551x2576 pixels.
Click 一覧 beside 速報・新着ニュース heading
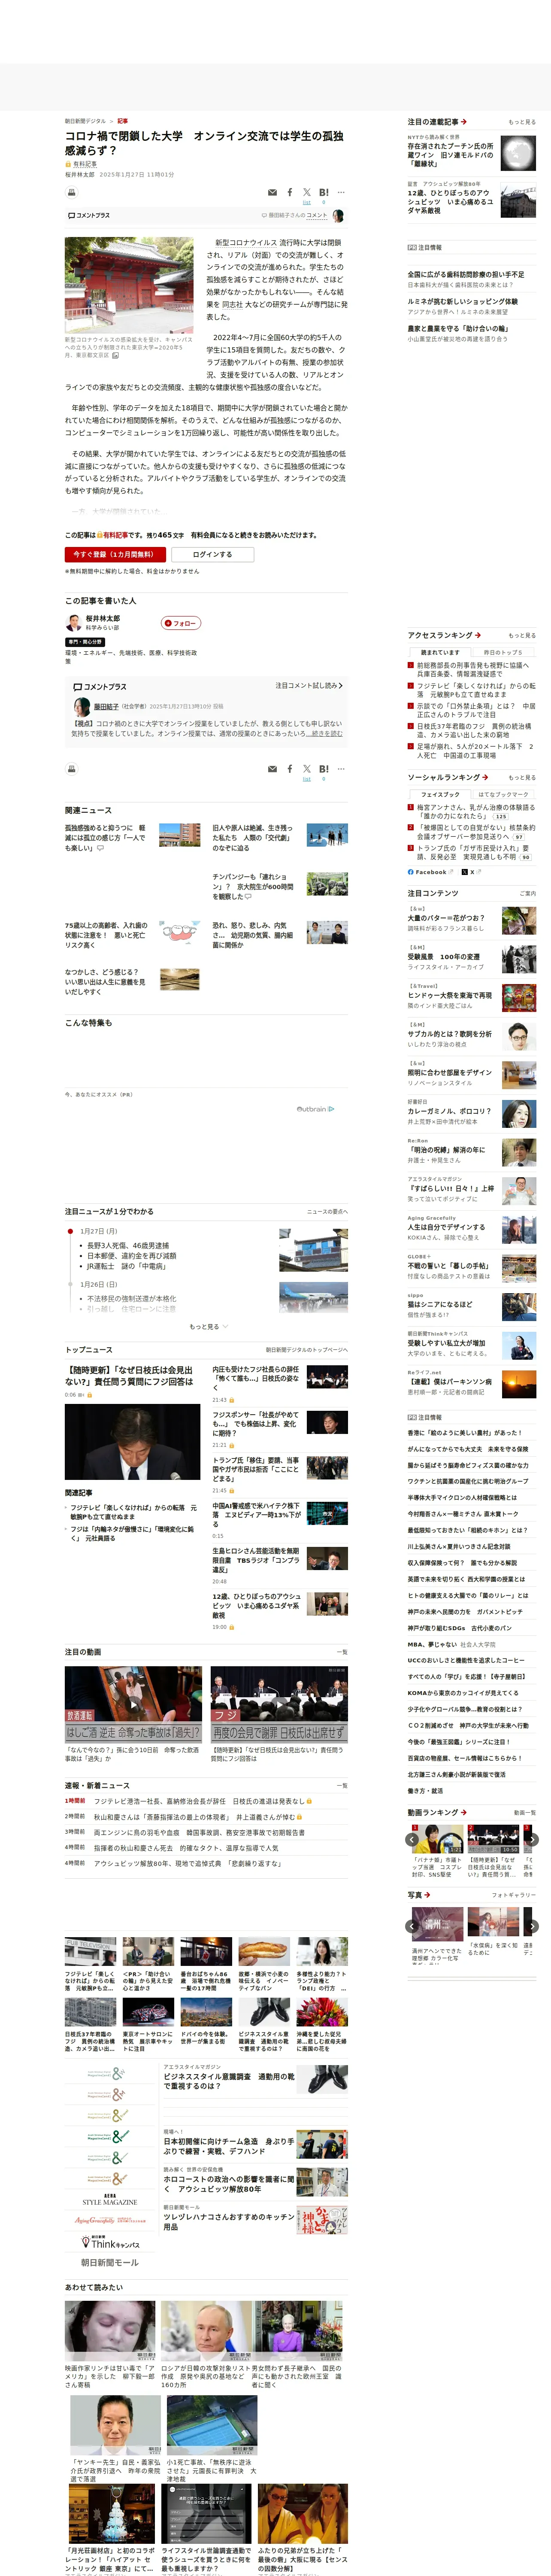(342, 1785)
